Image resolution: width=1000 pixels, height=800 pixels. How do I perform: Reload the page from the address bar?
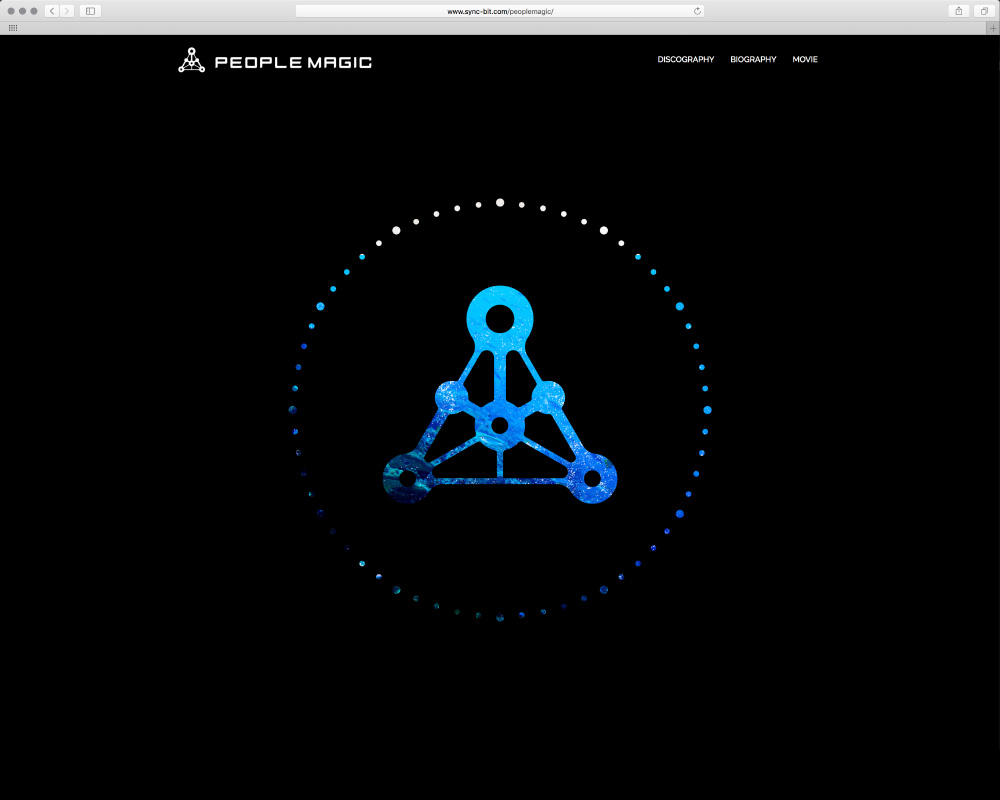697,11
